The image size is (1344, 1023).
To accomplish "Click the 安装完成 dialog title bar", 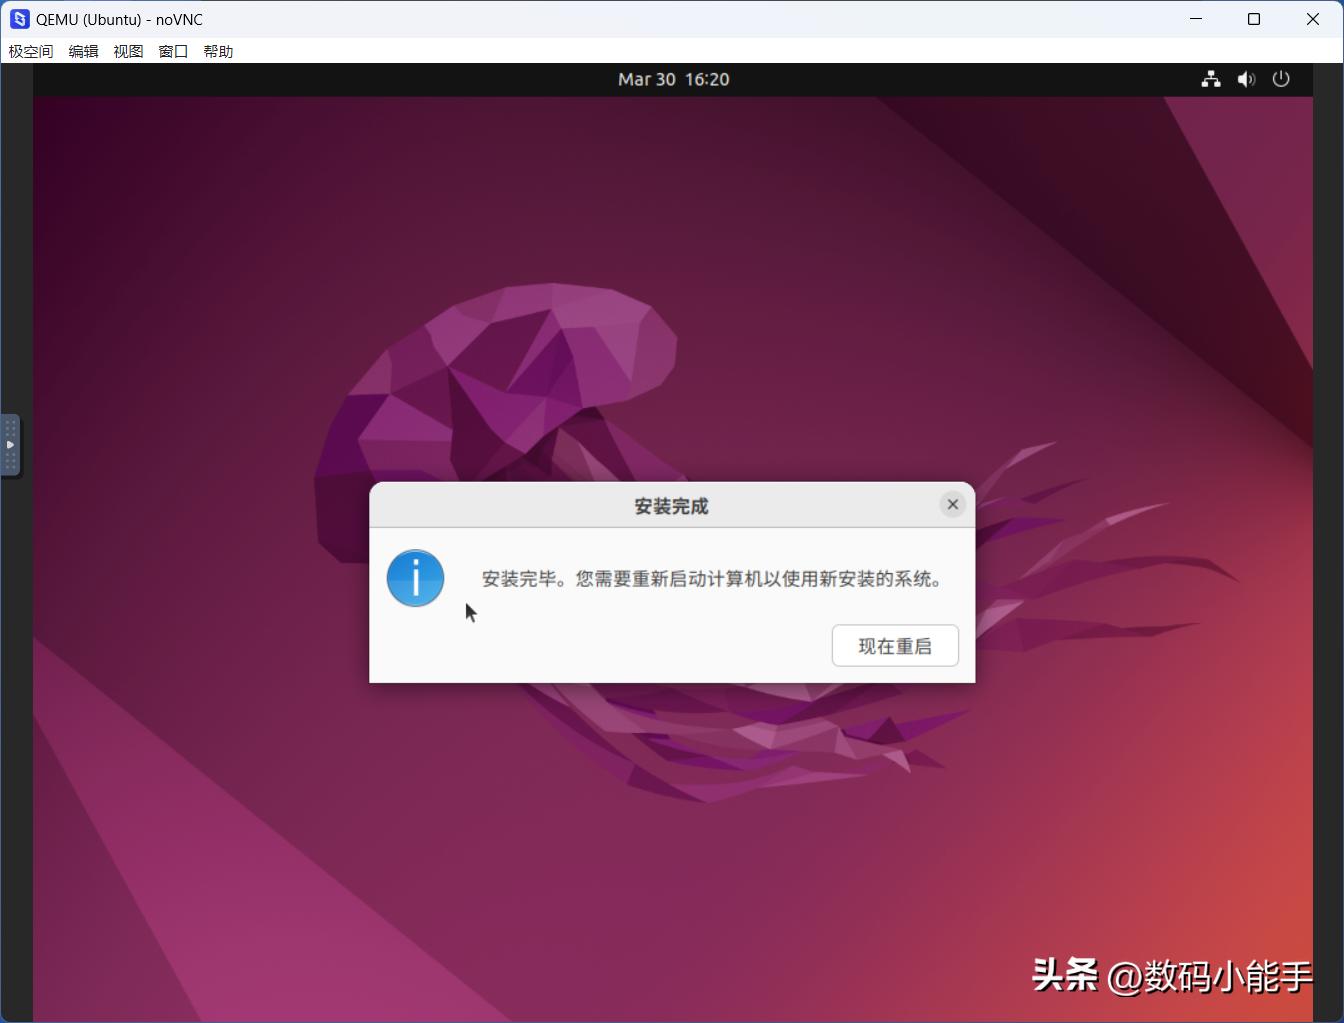I will (670, 506).
